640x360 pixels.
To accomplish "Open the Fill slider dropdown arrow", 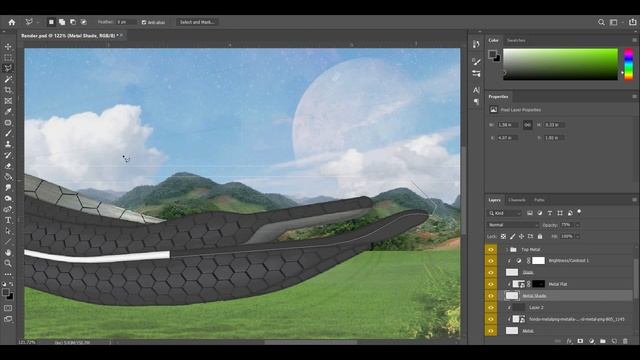I will [577, 236].
